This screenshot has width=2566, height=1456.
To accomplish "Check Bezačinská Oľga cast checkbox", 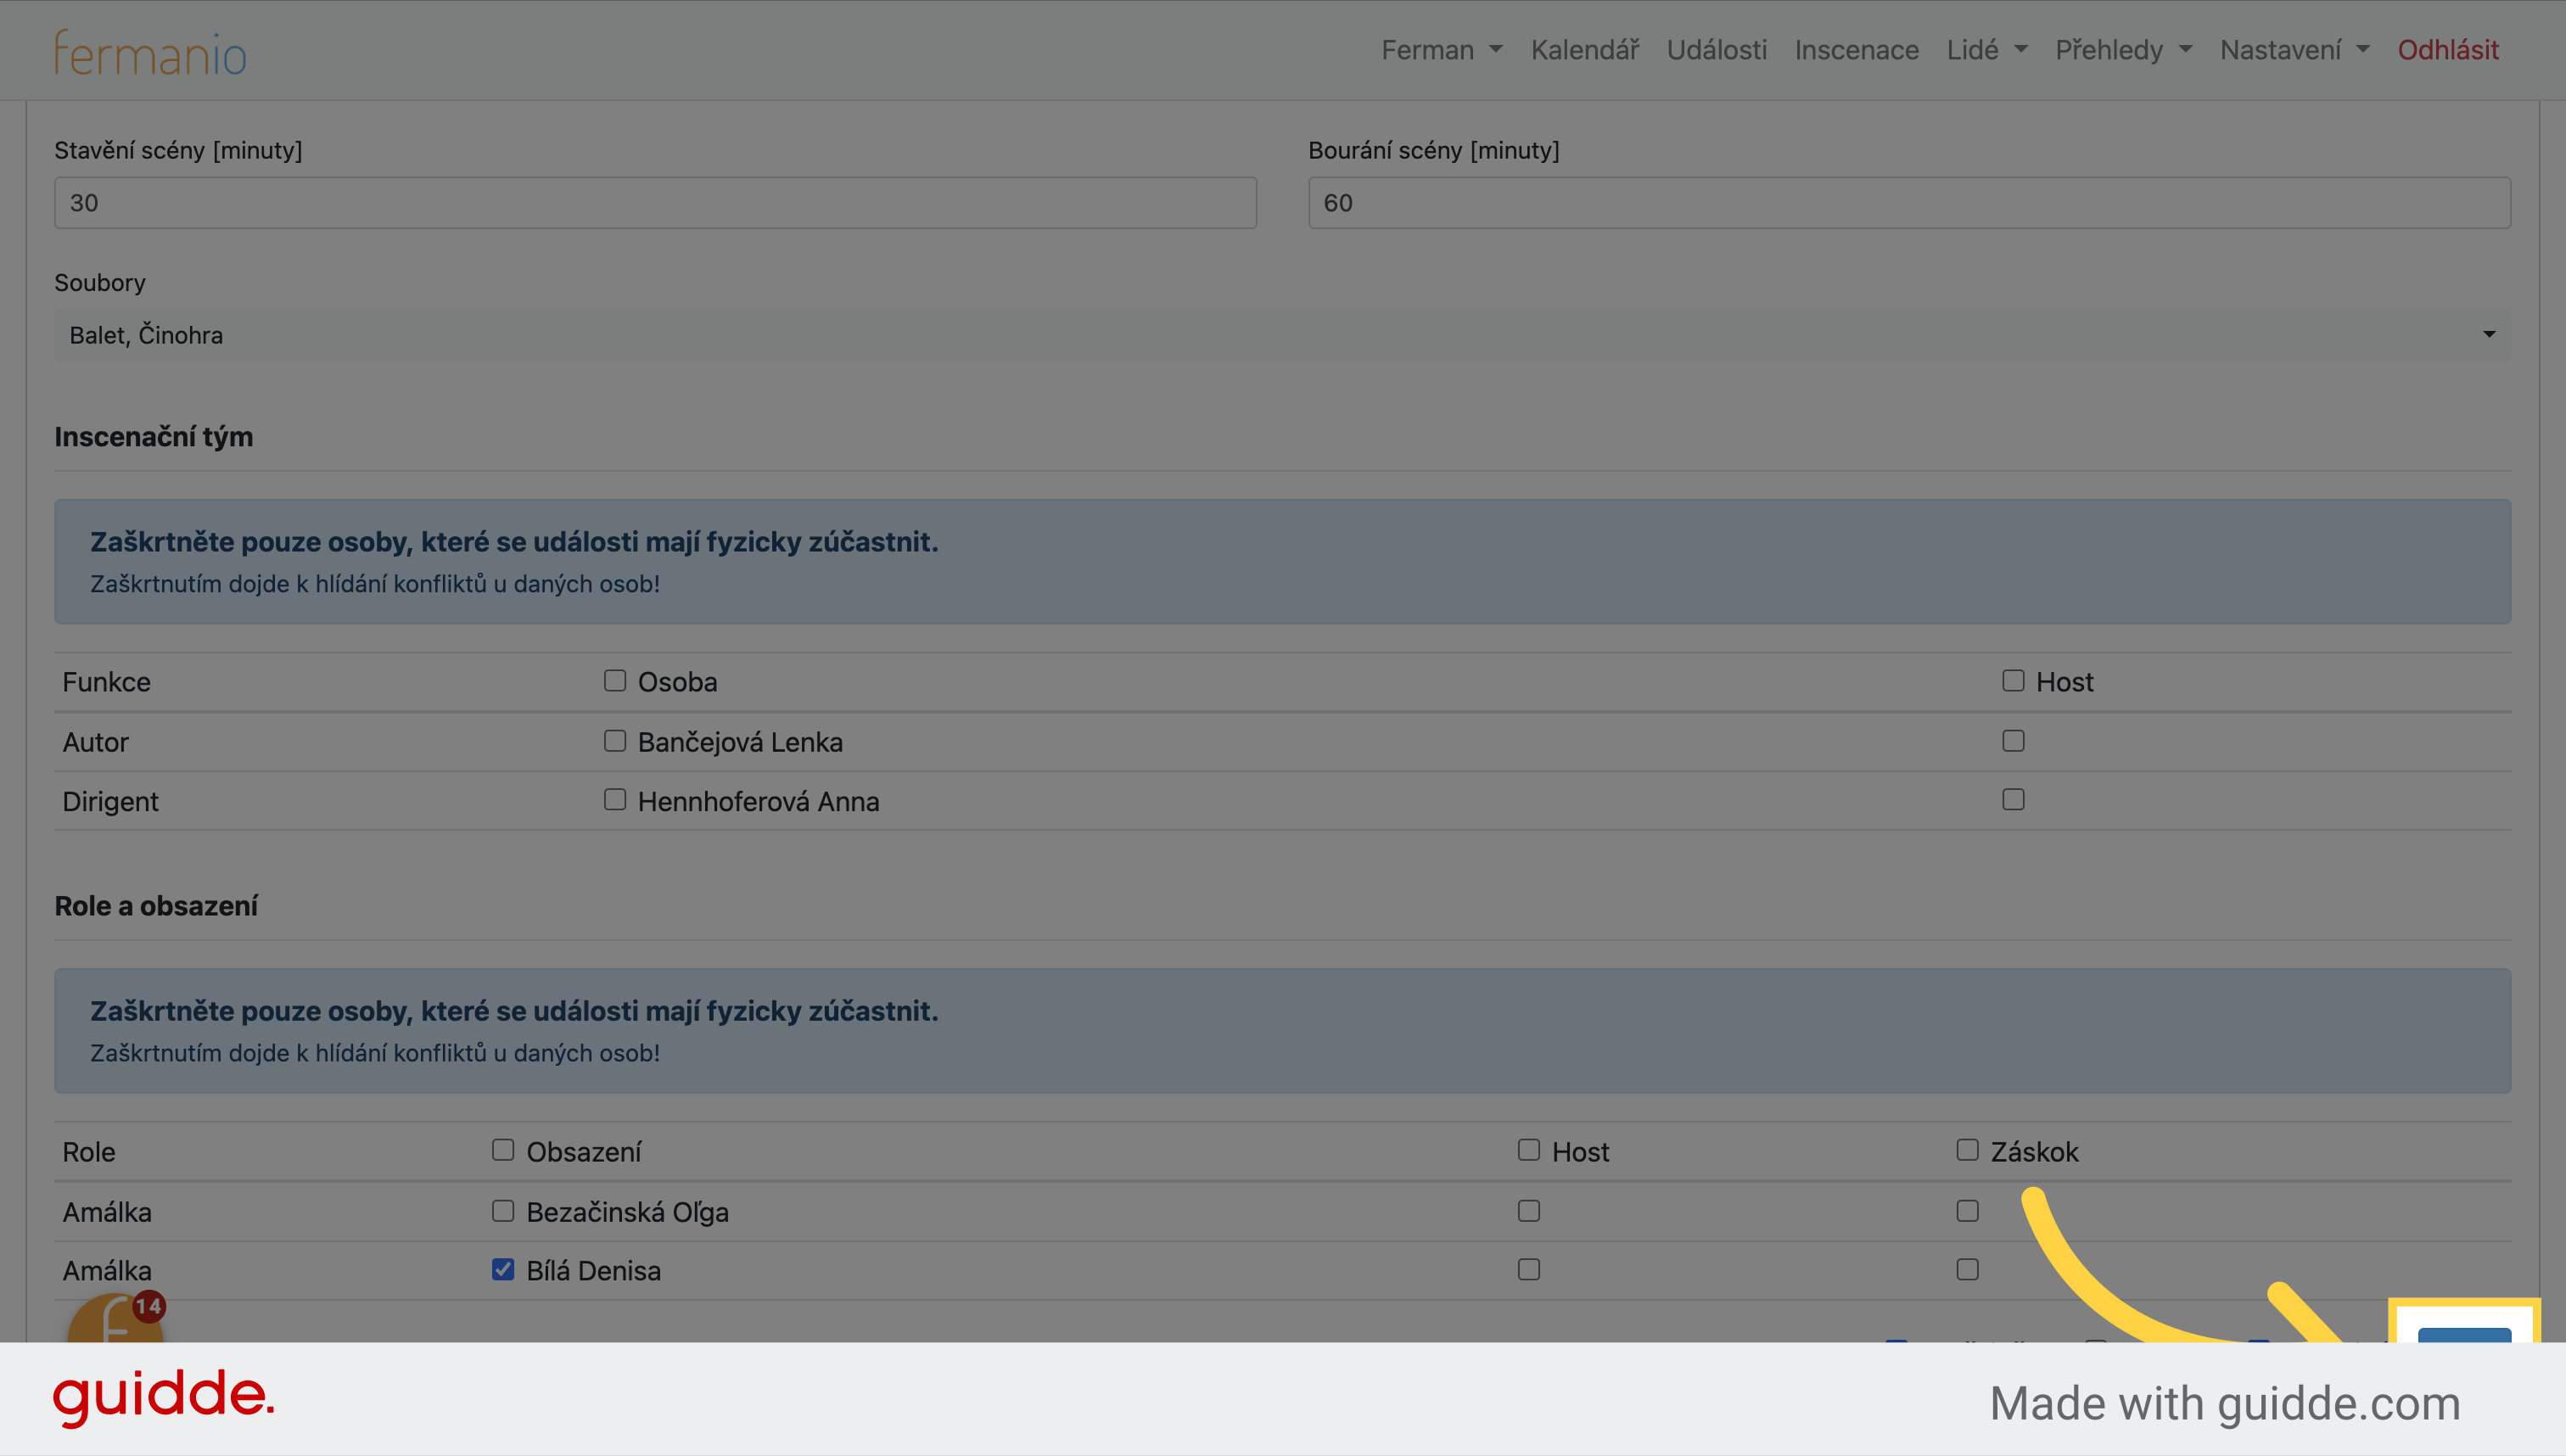I will pos(503,1211).
